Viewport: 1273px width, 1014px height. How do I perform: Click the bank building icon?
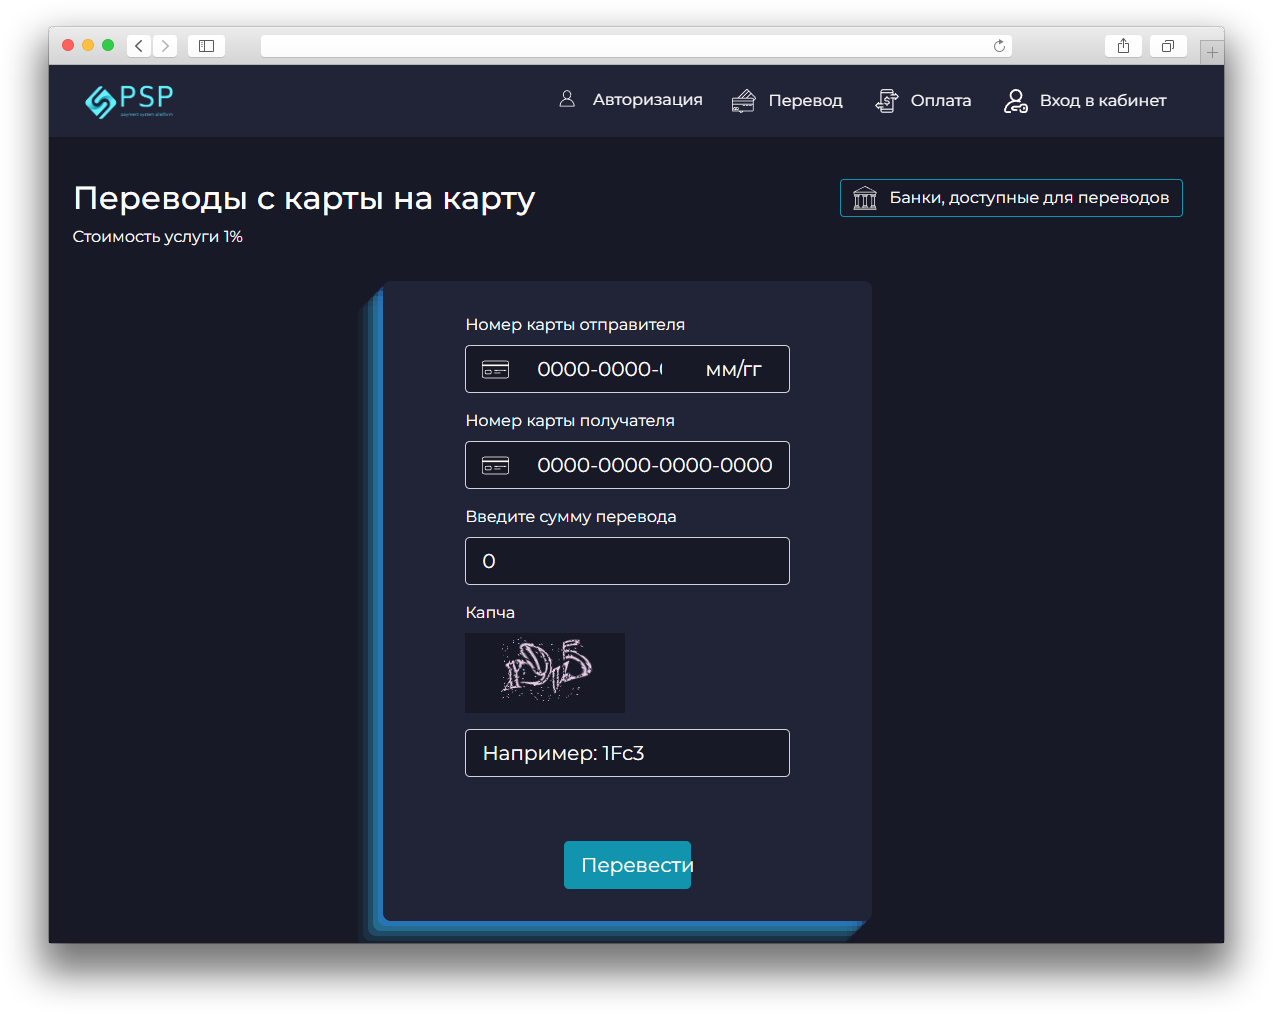click(865, 198)
